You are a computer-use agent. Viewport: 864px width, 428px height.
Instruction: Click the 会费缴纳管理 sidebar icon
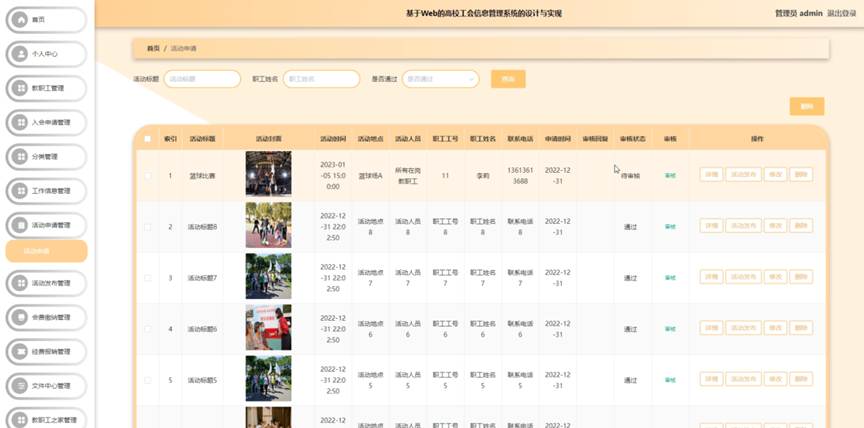pyautogui.click(x=20, y=317)
